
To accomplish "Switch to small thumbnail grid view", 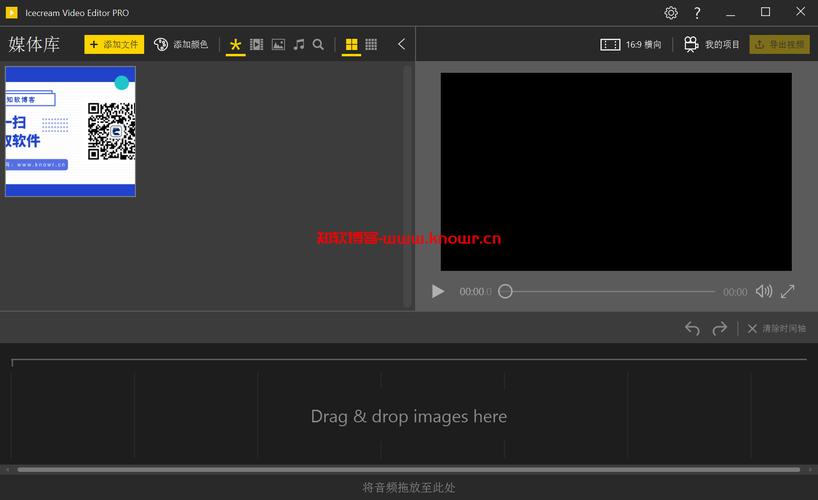I will pos(371,44).
